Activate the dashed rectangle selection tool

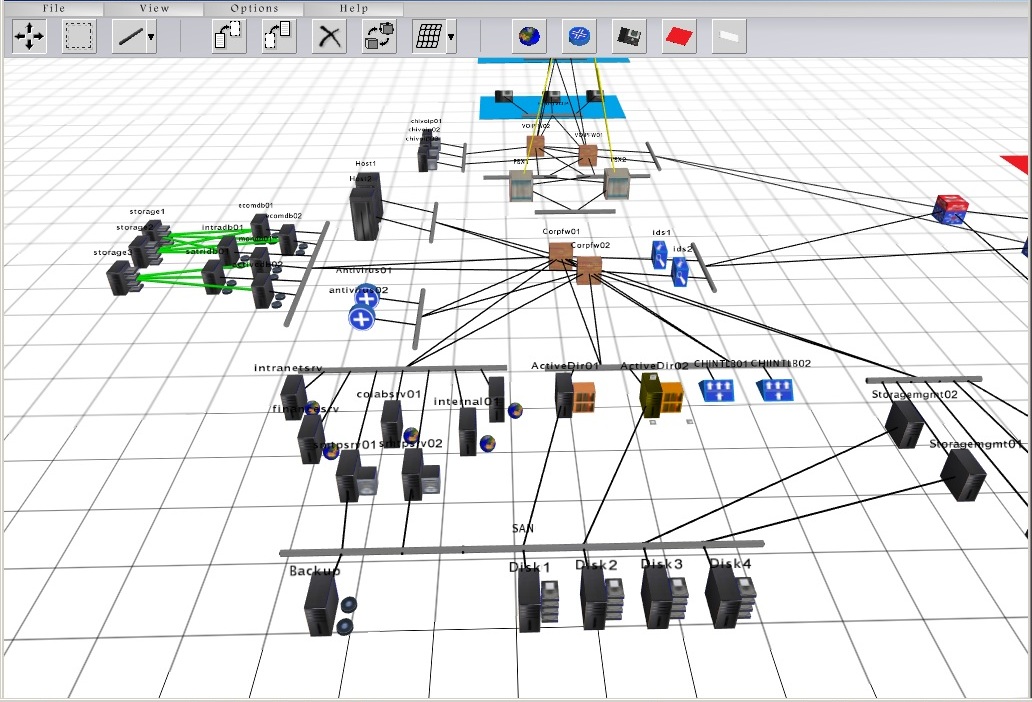pyautogui.click(x=79, y=36)
